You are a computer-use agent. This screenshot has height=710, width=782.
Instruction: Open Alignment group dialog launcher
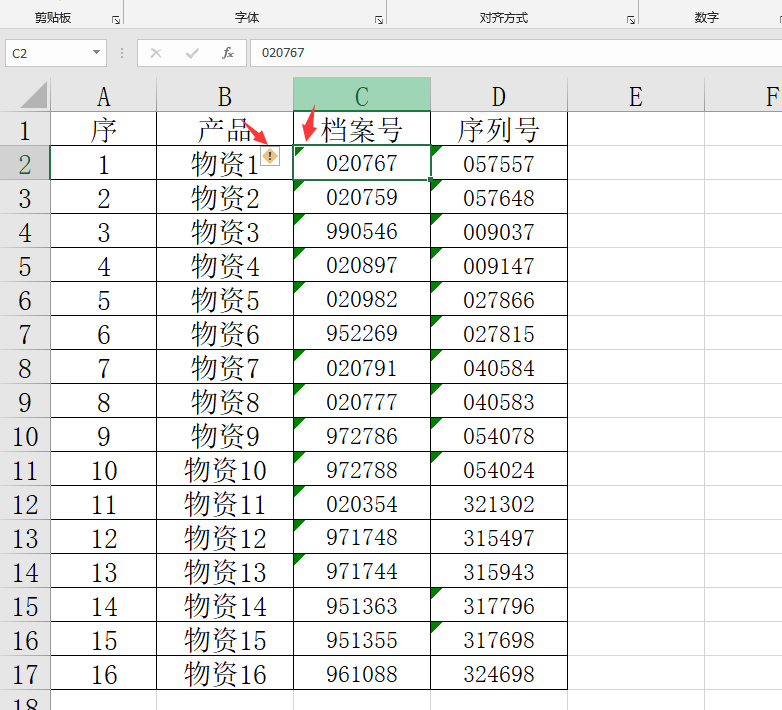(x=631, y=20)
